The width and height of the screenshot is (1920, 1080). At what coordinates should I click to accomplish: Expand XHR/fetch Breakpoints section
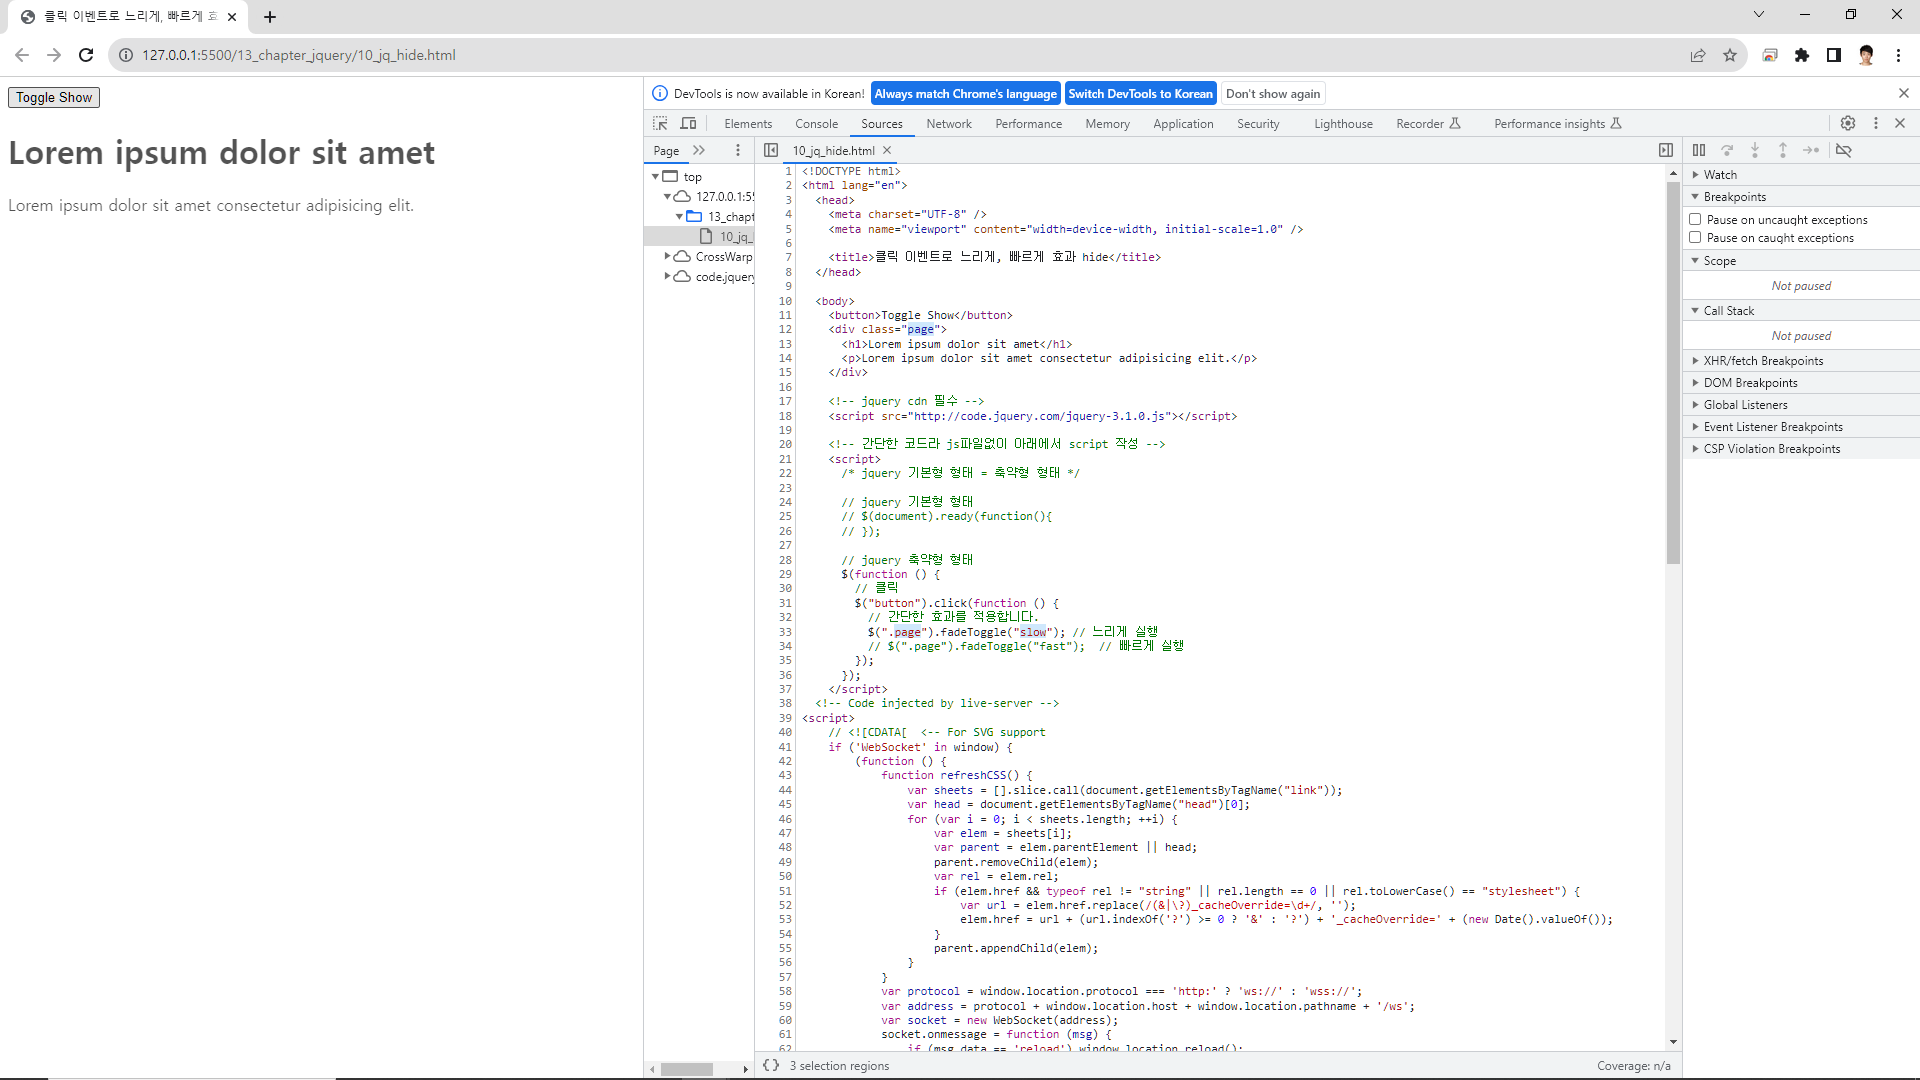click(x=1762, y=360)
